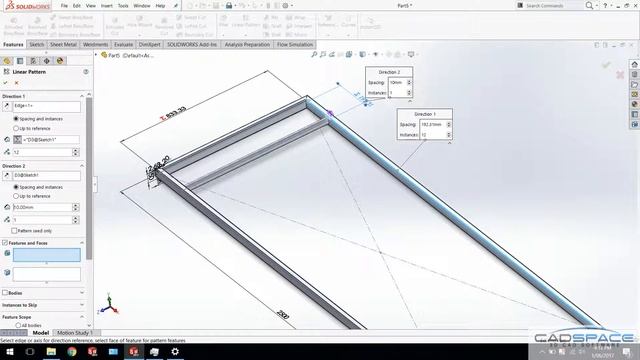Image resolution: width=640 pixels, height=360 pixels.
Task: Increment Direction 1 instances count stepper
Action: [x=76, y=151]
